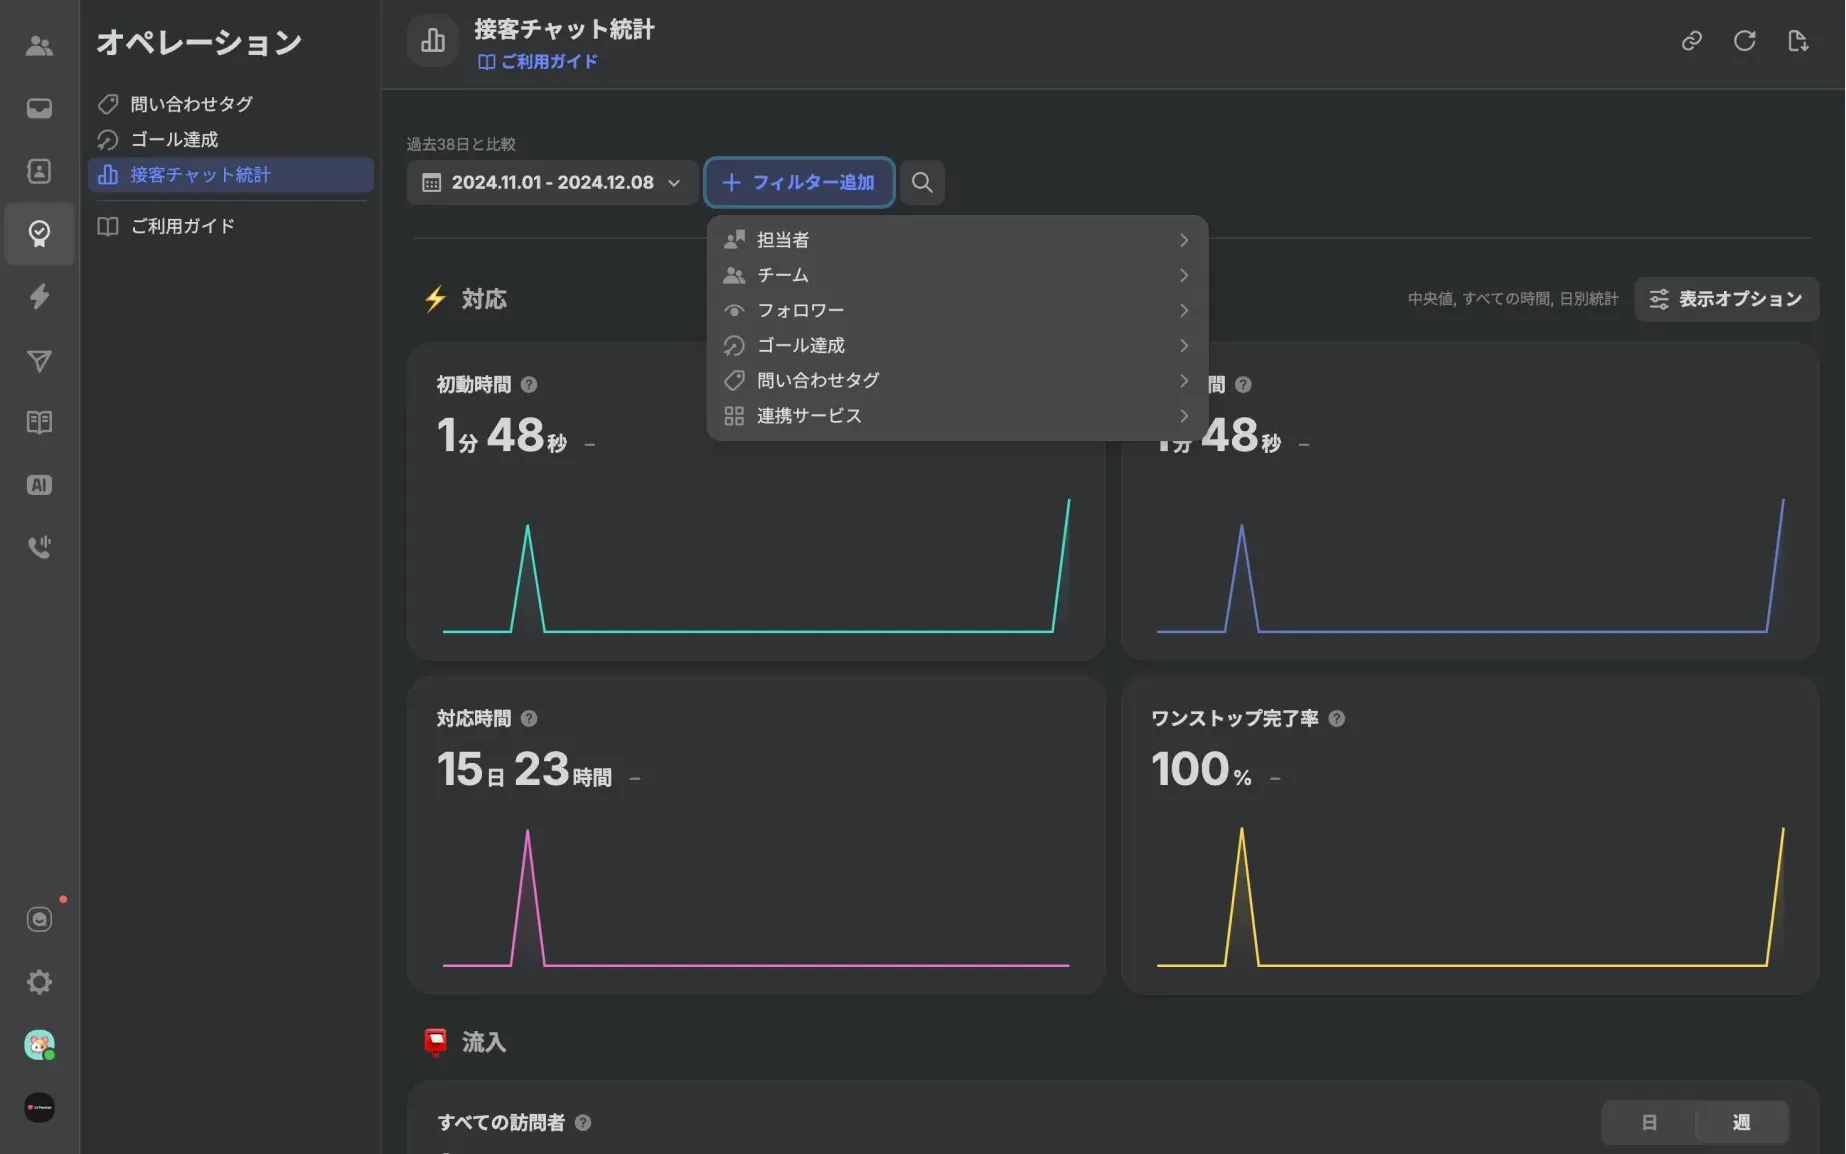Switch visitors chart to 週 view
This screenshot has height=1154, width=1846.
(1741, 1122)
